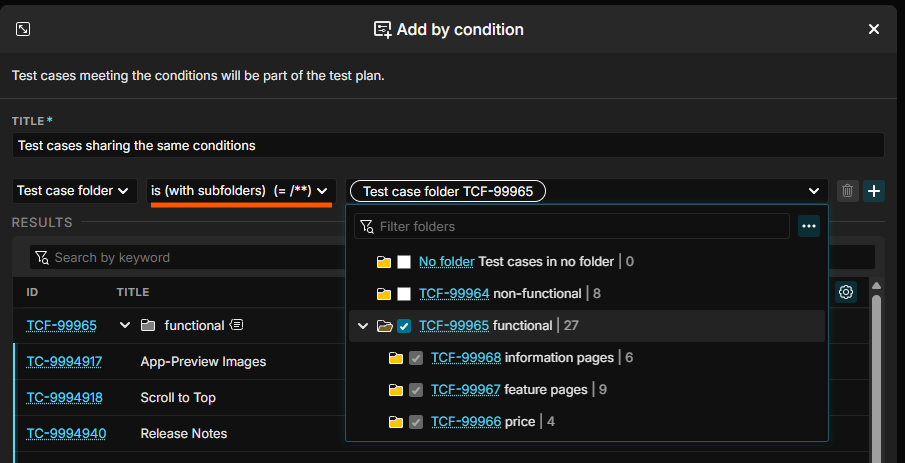Delete the condition with trash icon
The width and height of the screenshot is (905, 463).
847,191
